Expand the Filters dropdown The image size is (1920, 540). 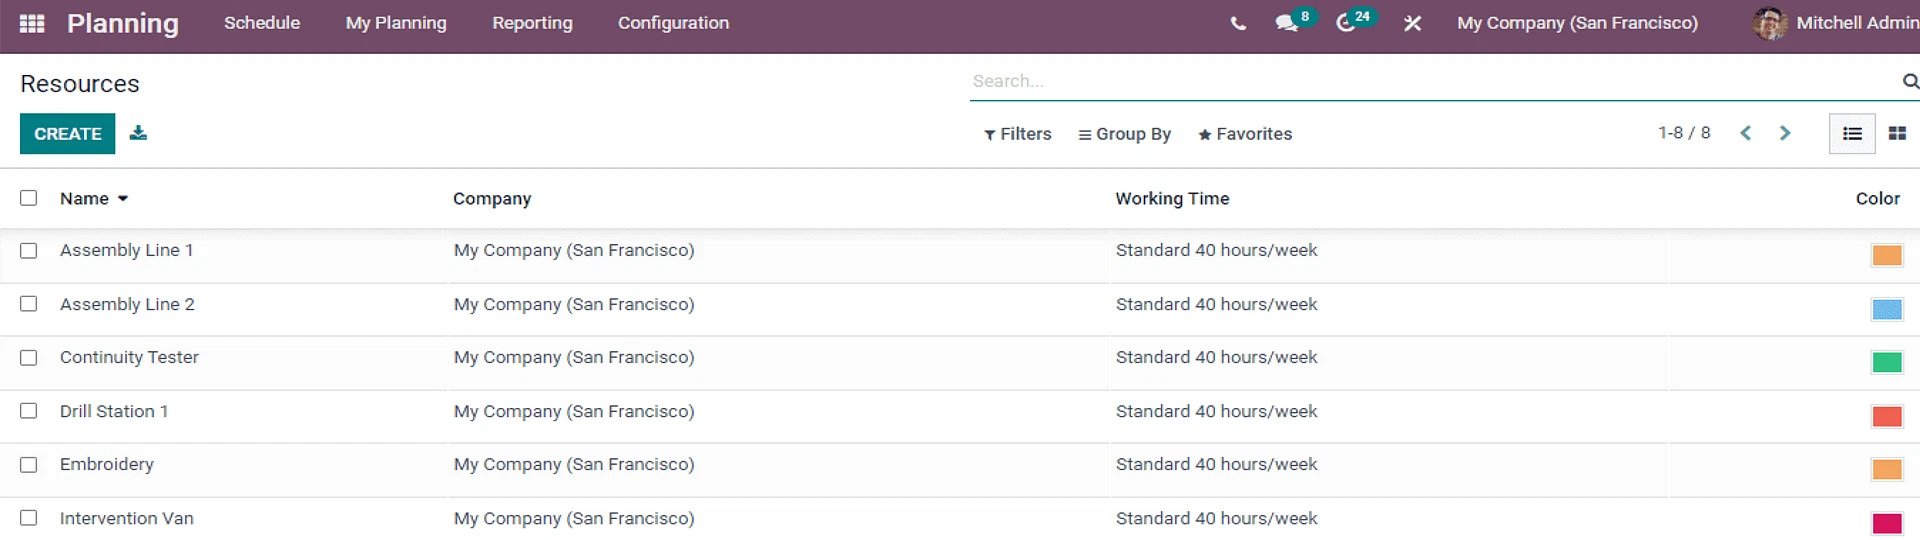(x=1017, y=134)
